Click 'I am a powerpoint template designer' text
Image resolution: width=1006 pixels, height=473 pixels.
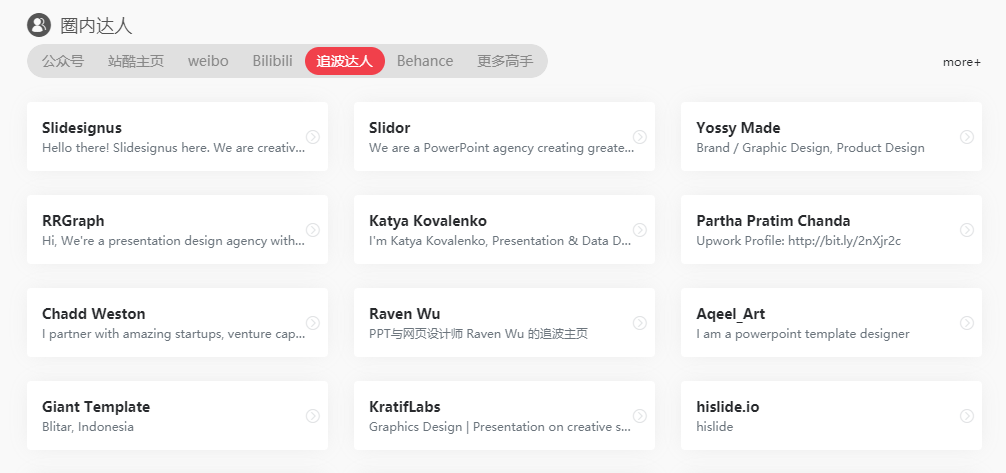tap(803, 334)
